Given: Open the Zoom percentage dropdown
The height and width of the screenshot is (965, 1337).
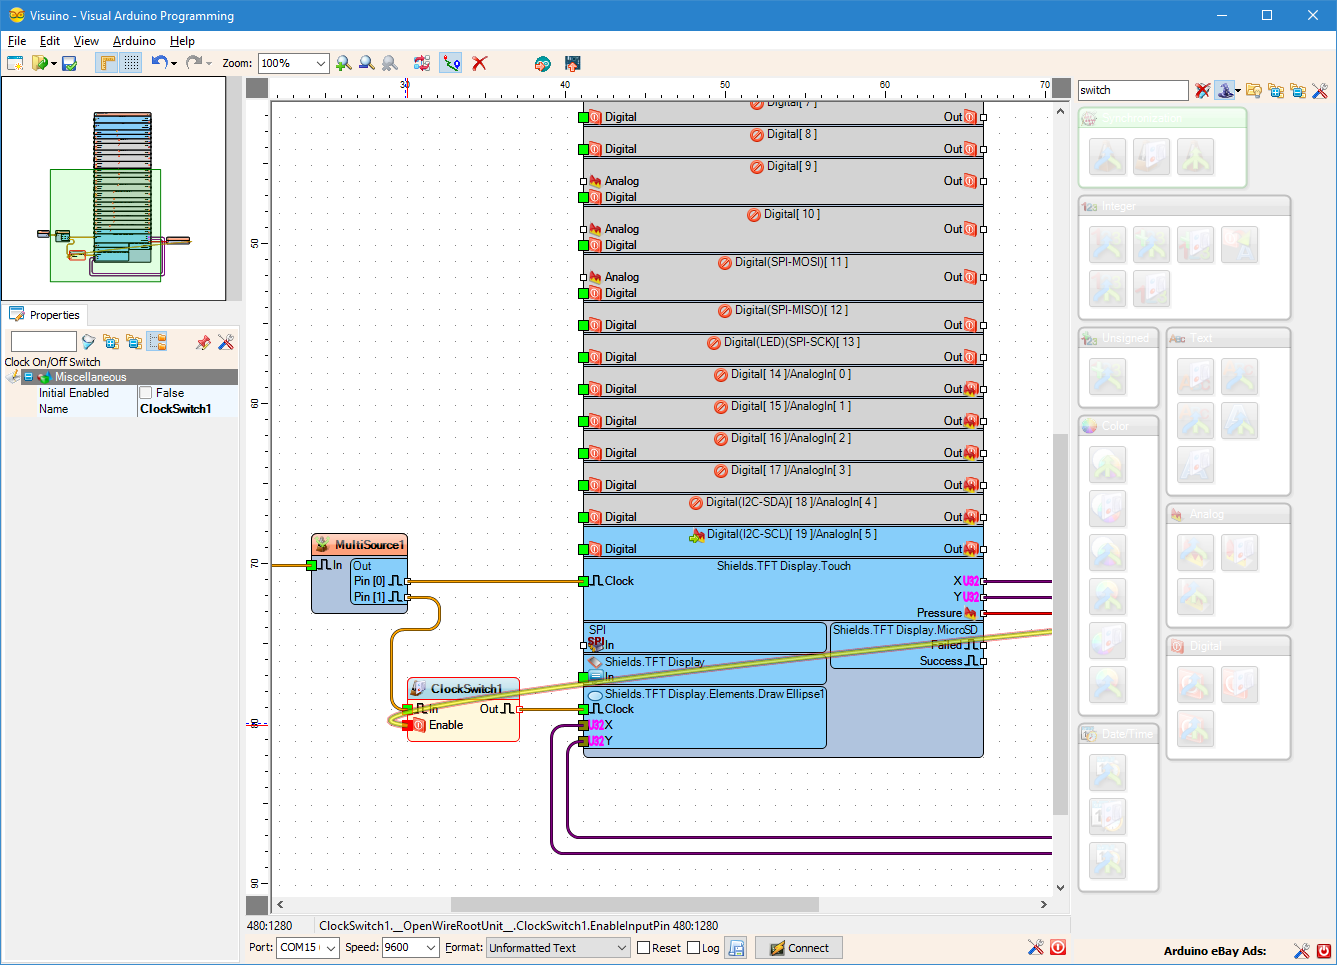Looking at the screenshot, I should point(321,63).
